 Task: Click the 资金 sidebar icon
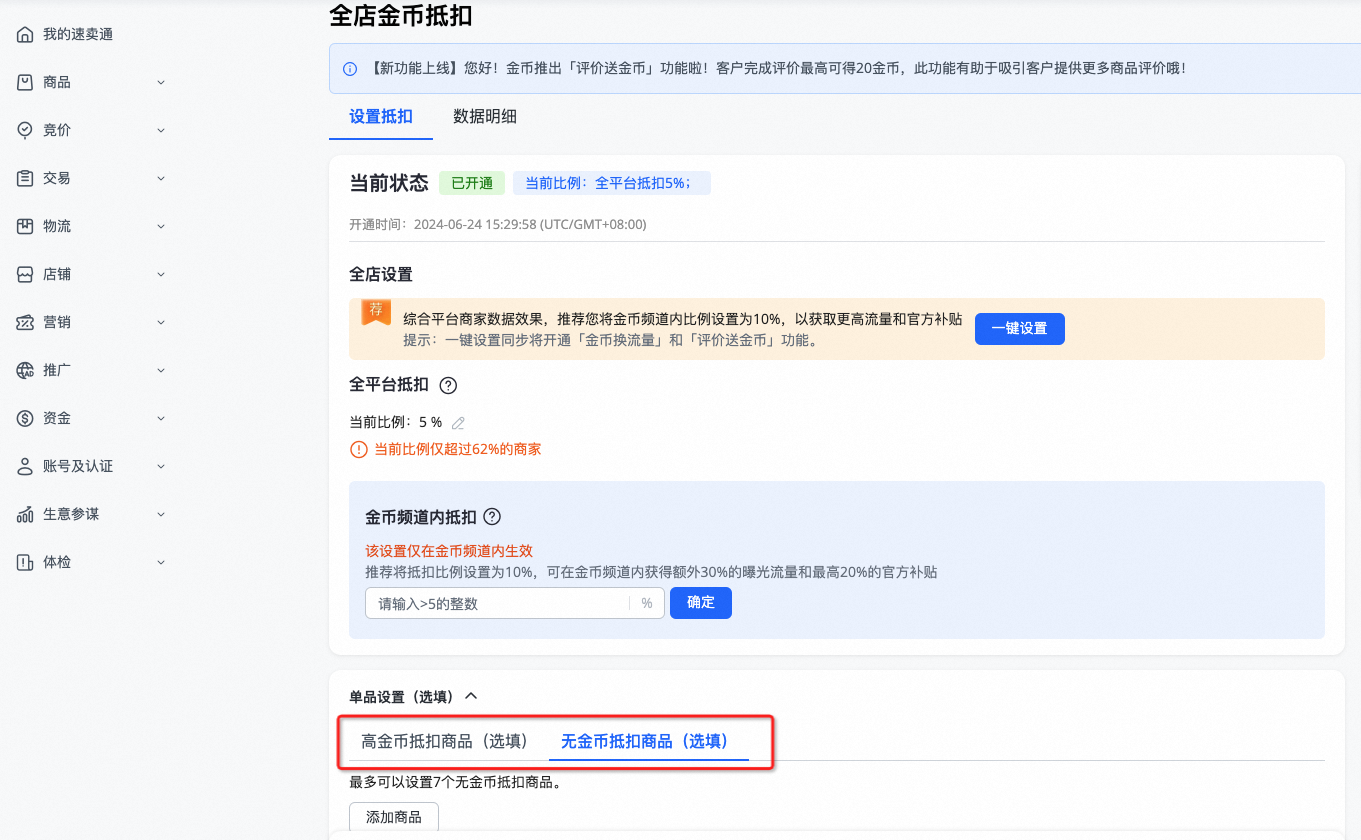[x=24, y=418]
